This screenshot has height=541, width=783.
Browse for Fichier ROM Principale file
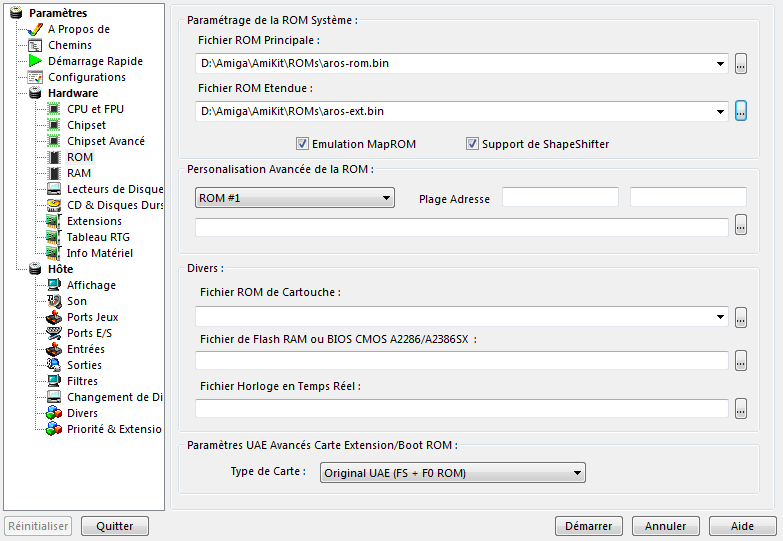click(x=741, y=63)
